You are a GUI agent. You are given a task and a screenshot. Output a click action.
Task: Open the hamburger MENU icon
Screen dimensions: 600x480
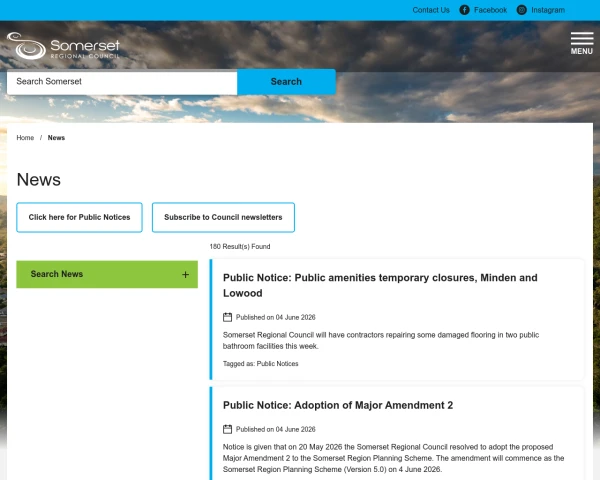582,43
